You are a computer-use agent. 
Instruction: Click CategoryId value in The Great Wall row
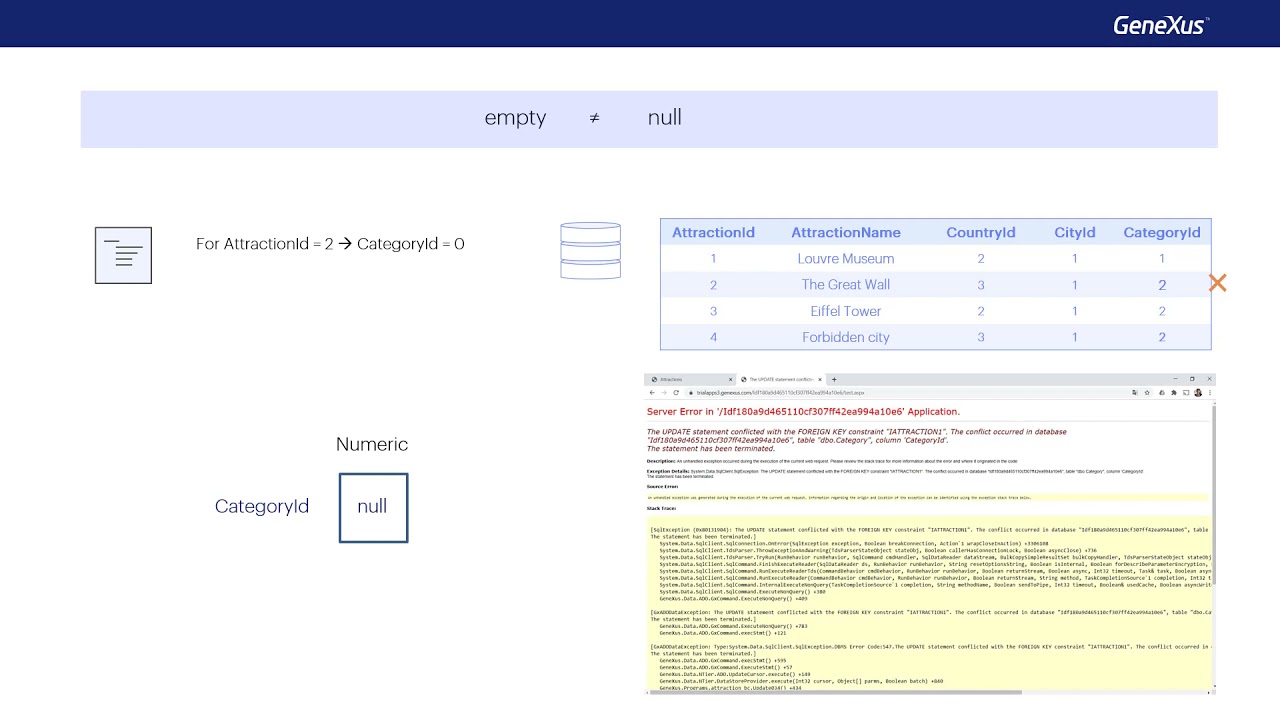coord(1162,285)
